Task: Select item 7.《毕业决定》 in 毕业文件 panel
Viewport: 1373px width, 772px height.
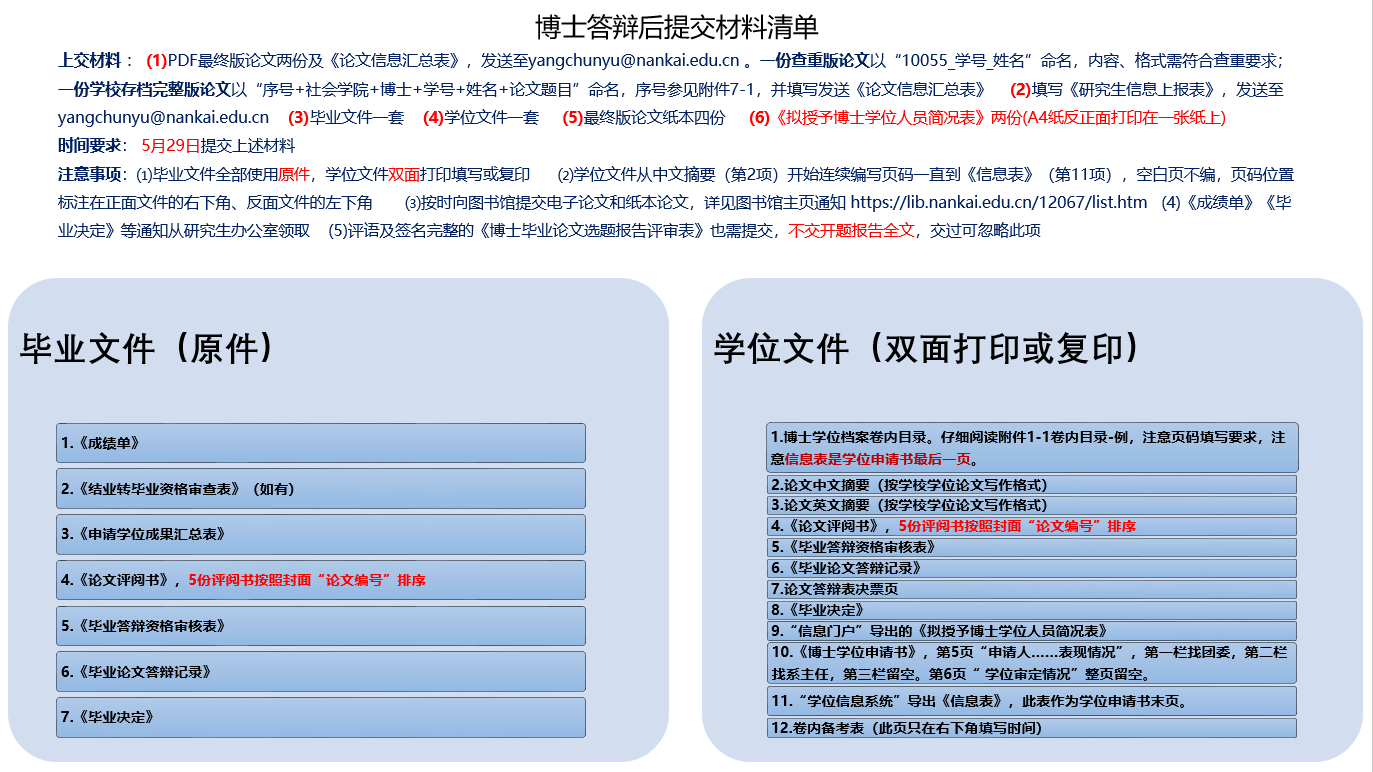Action: (x=320, y=718)
